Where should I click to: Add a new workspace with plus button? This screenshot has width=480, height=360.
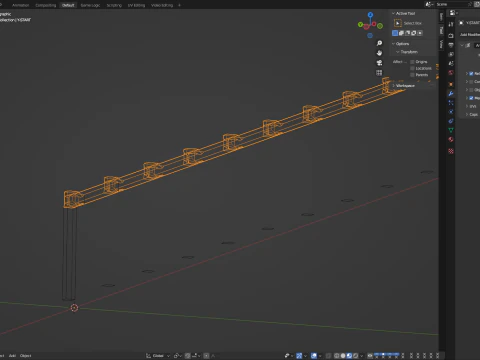179,5
